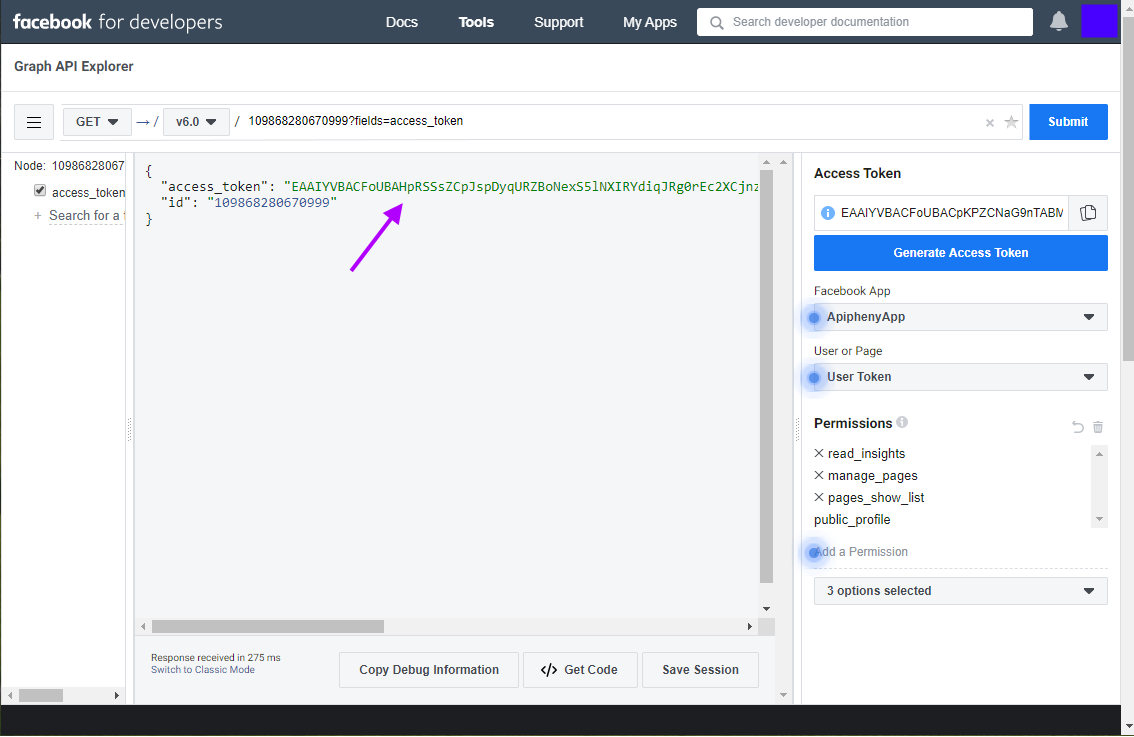Click the search magnifier icon
1134x737 pixels.
[716, 22]
